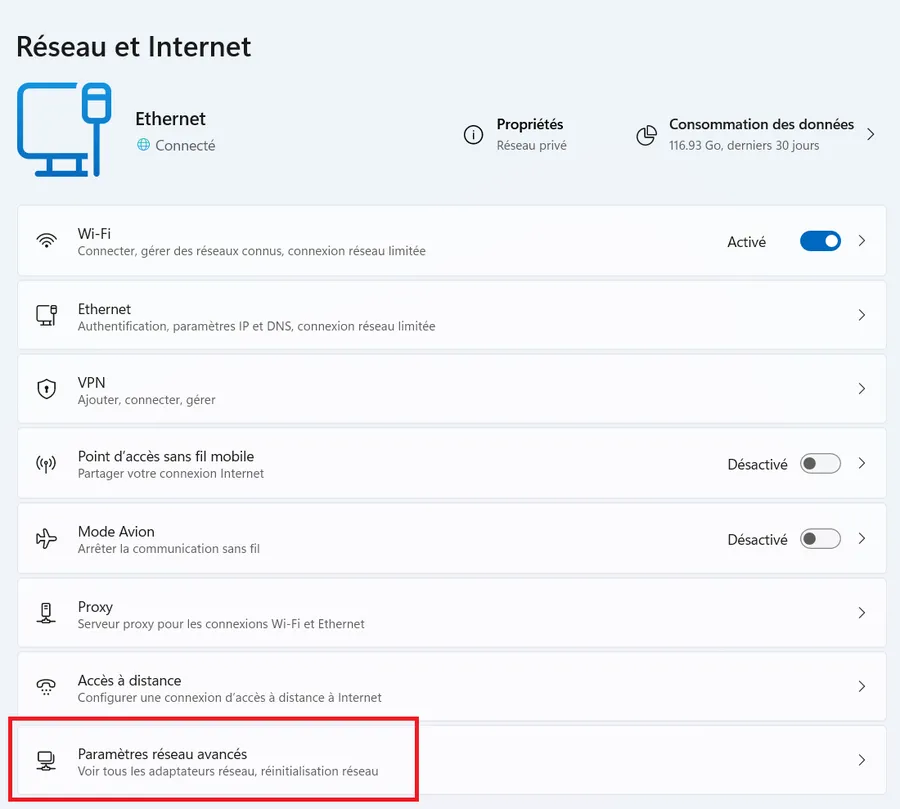
Task: Click the dial-up phone icon
Action: 46,686
